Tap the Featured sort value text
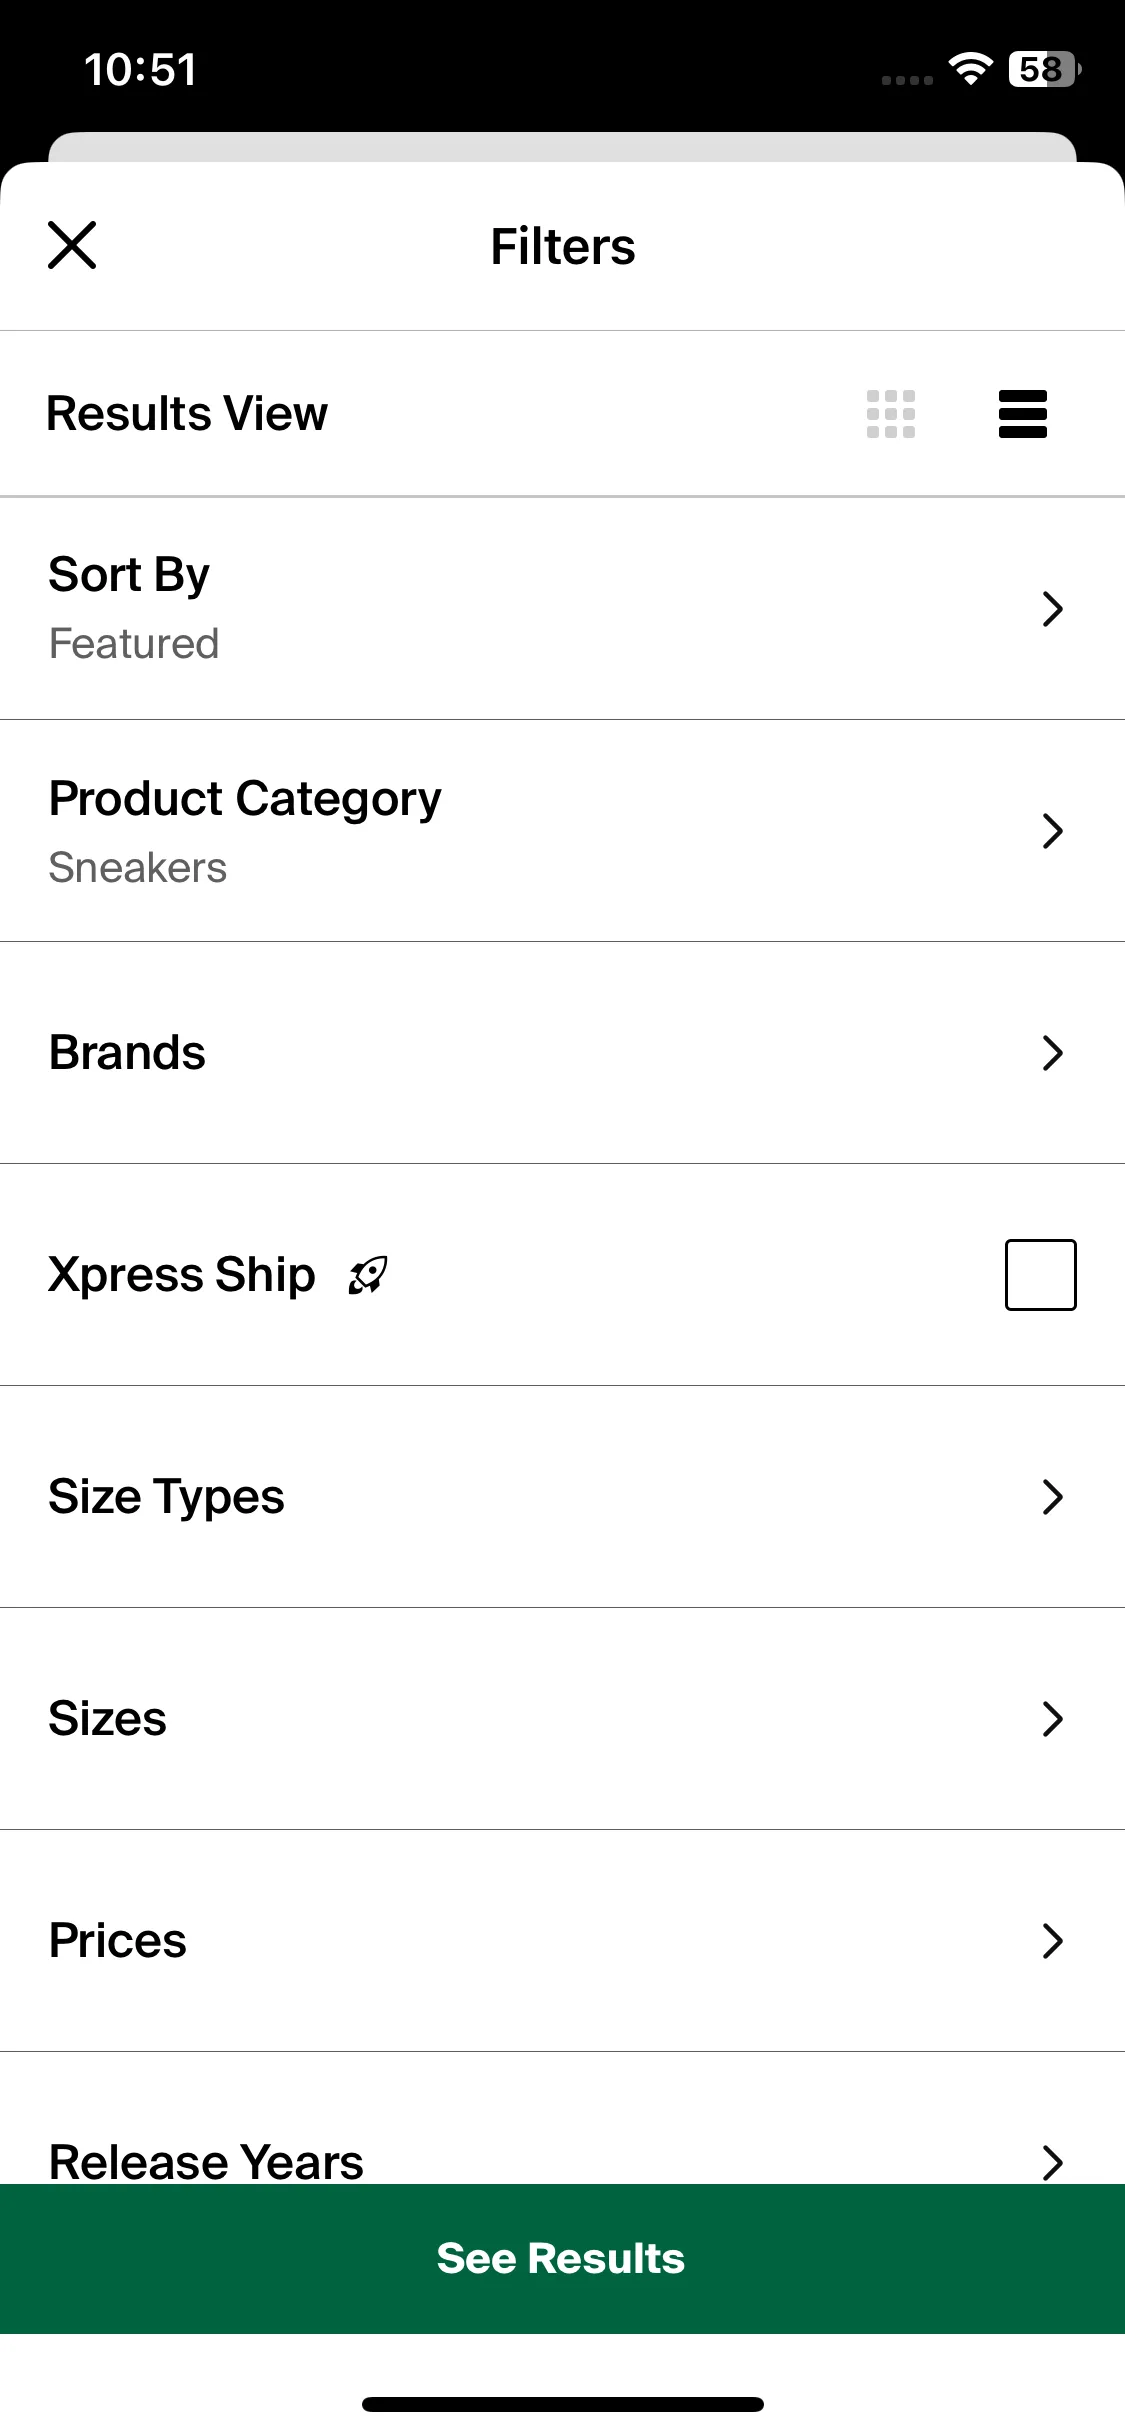Viewport: 1125px width, 2436px height. point(134,644)
